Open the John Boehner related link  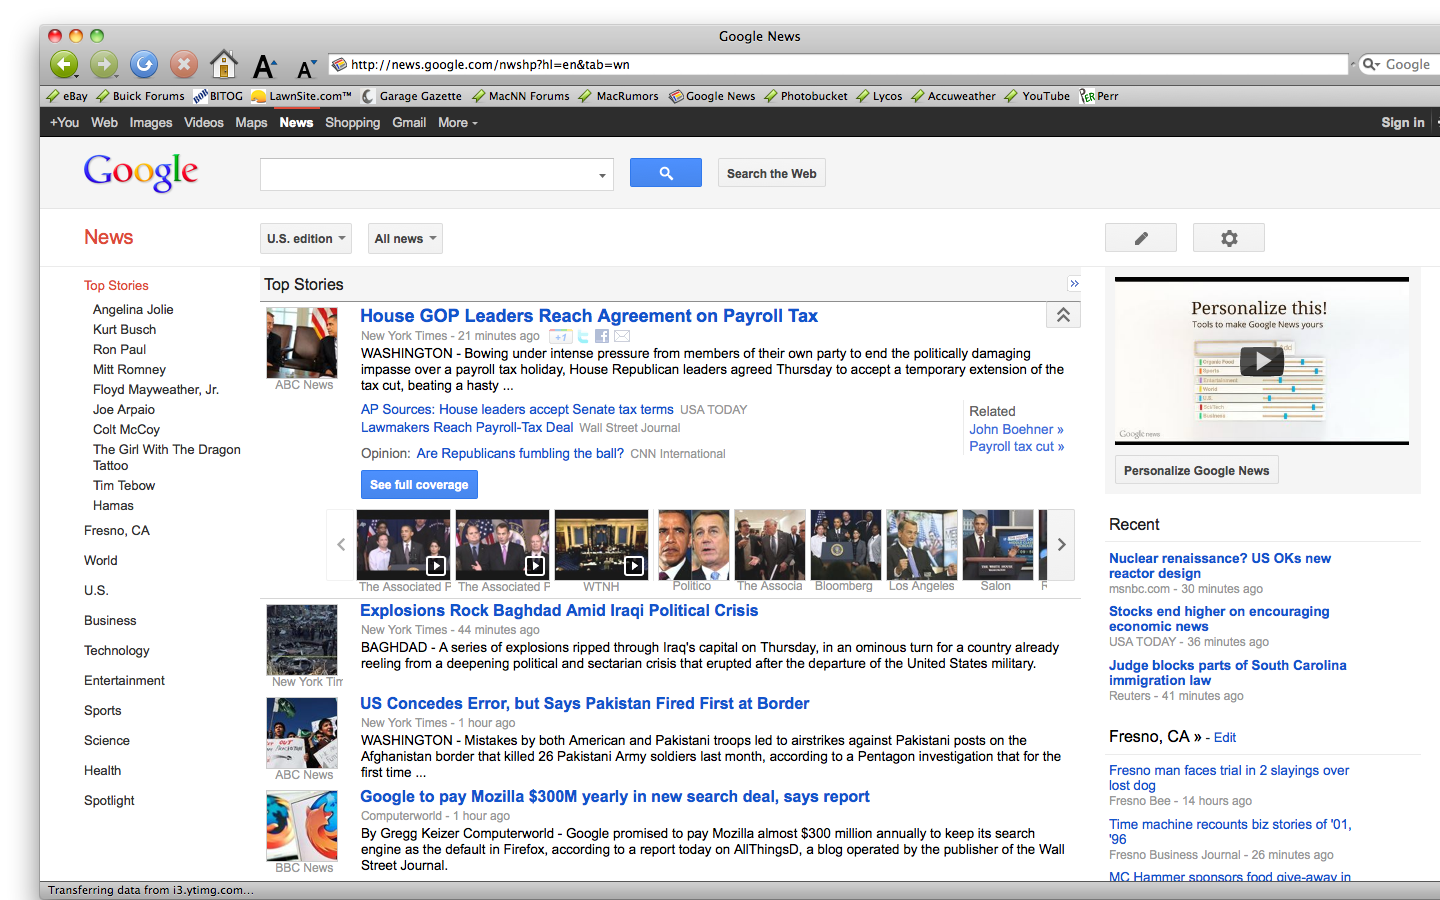click(1016, 429)
